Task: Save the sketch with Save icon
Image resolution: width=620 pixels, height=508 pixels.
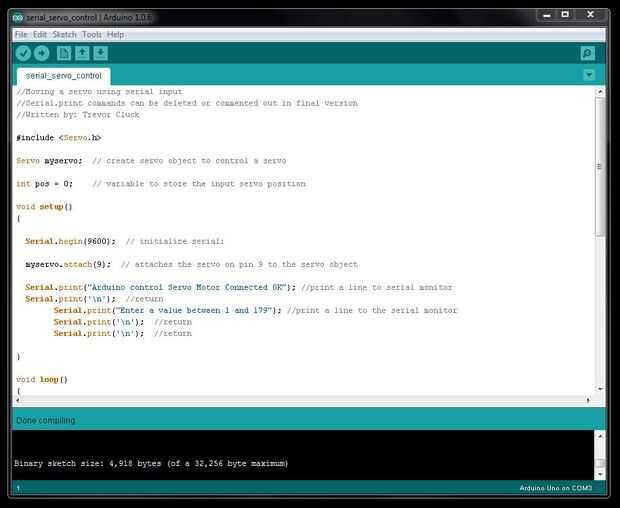Action: click(x=100, y=53)
